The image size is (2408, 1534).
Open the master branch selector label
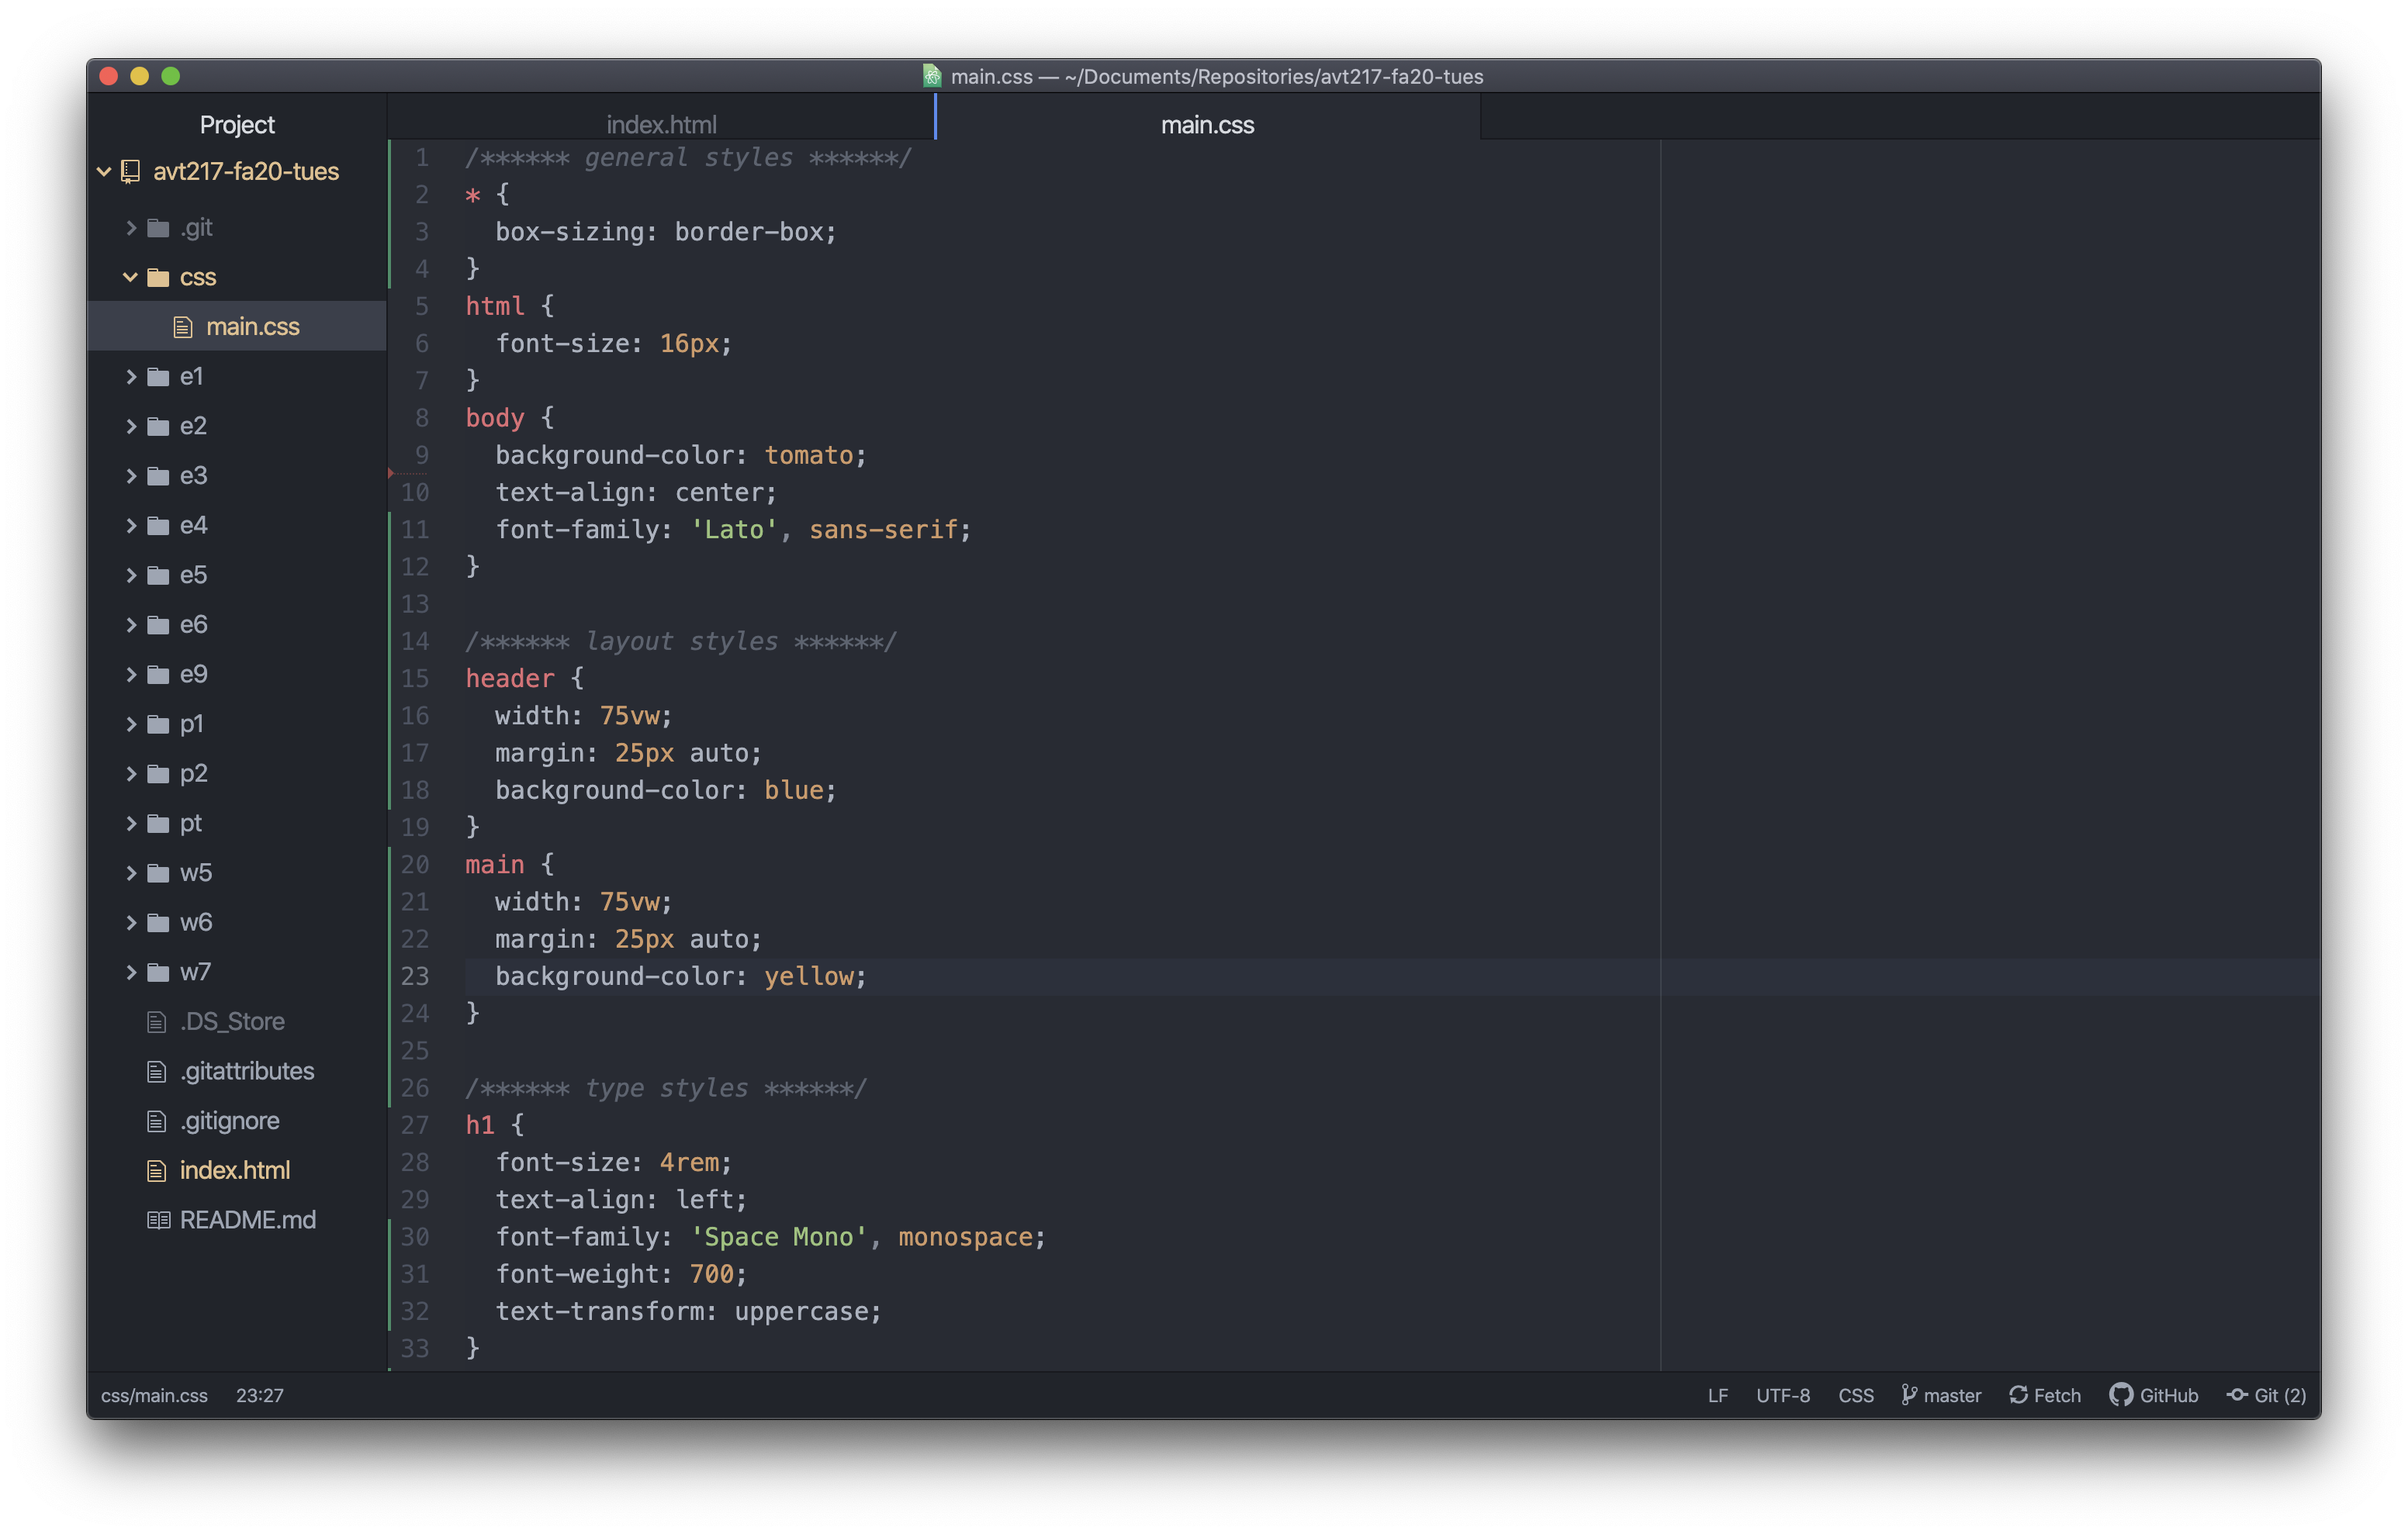pyautogui.click(x=1952, y=1395)
